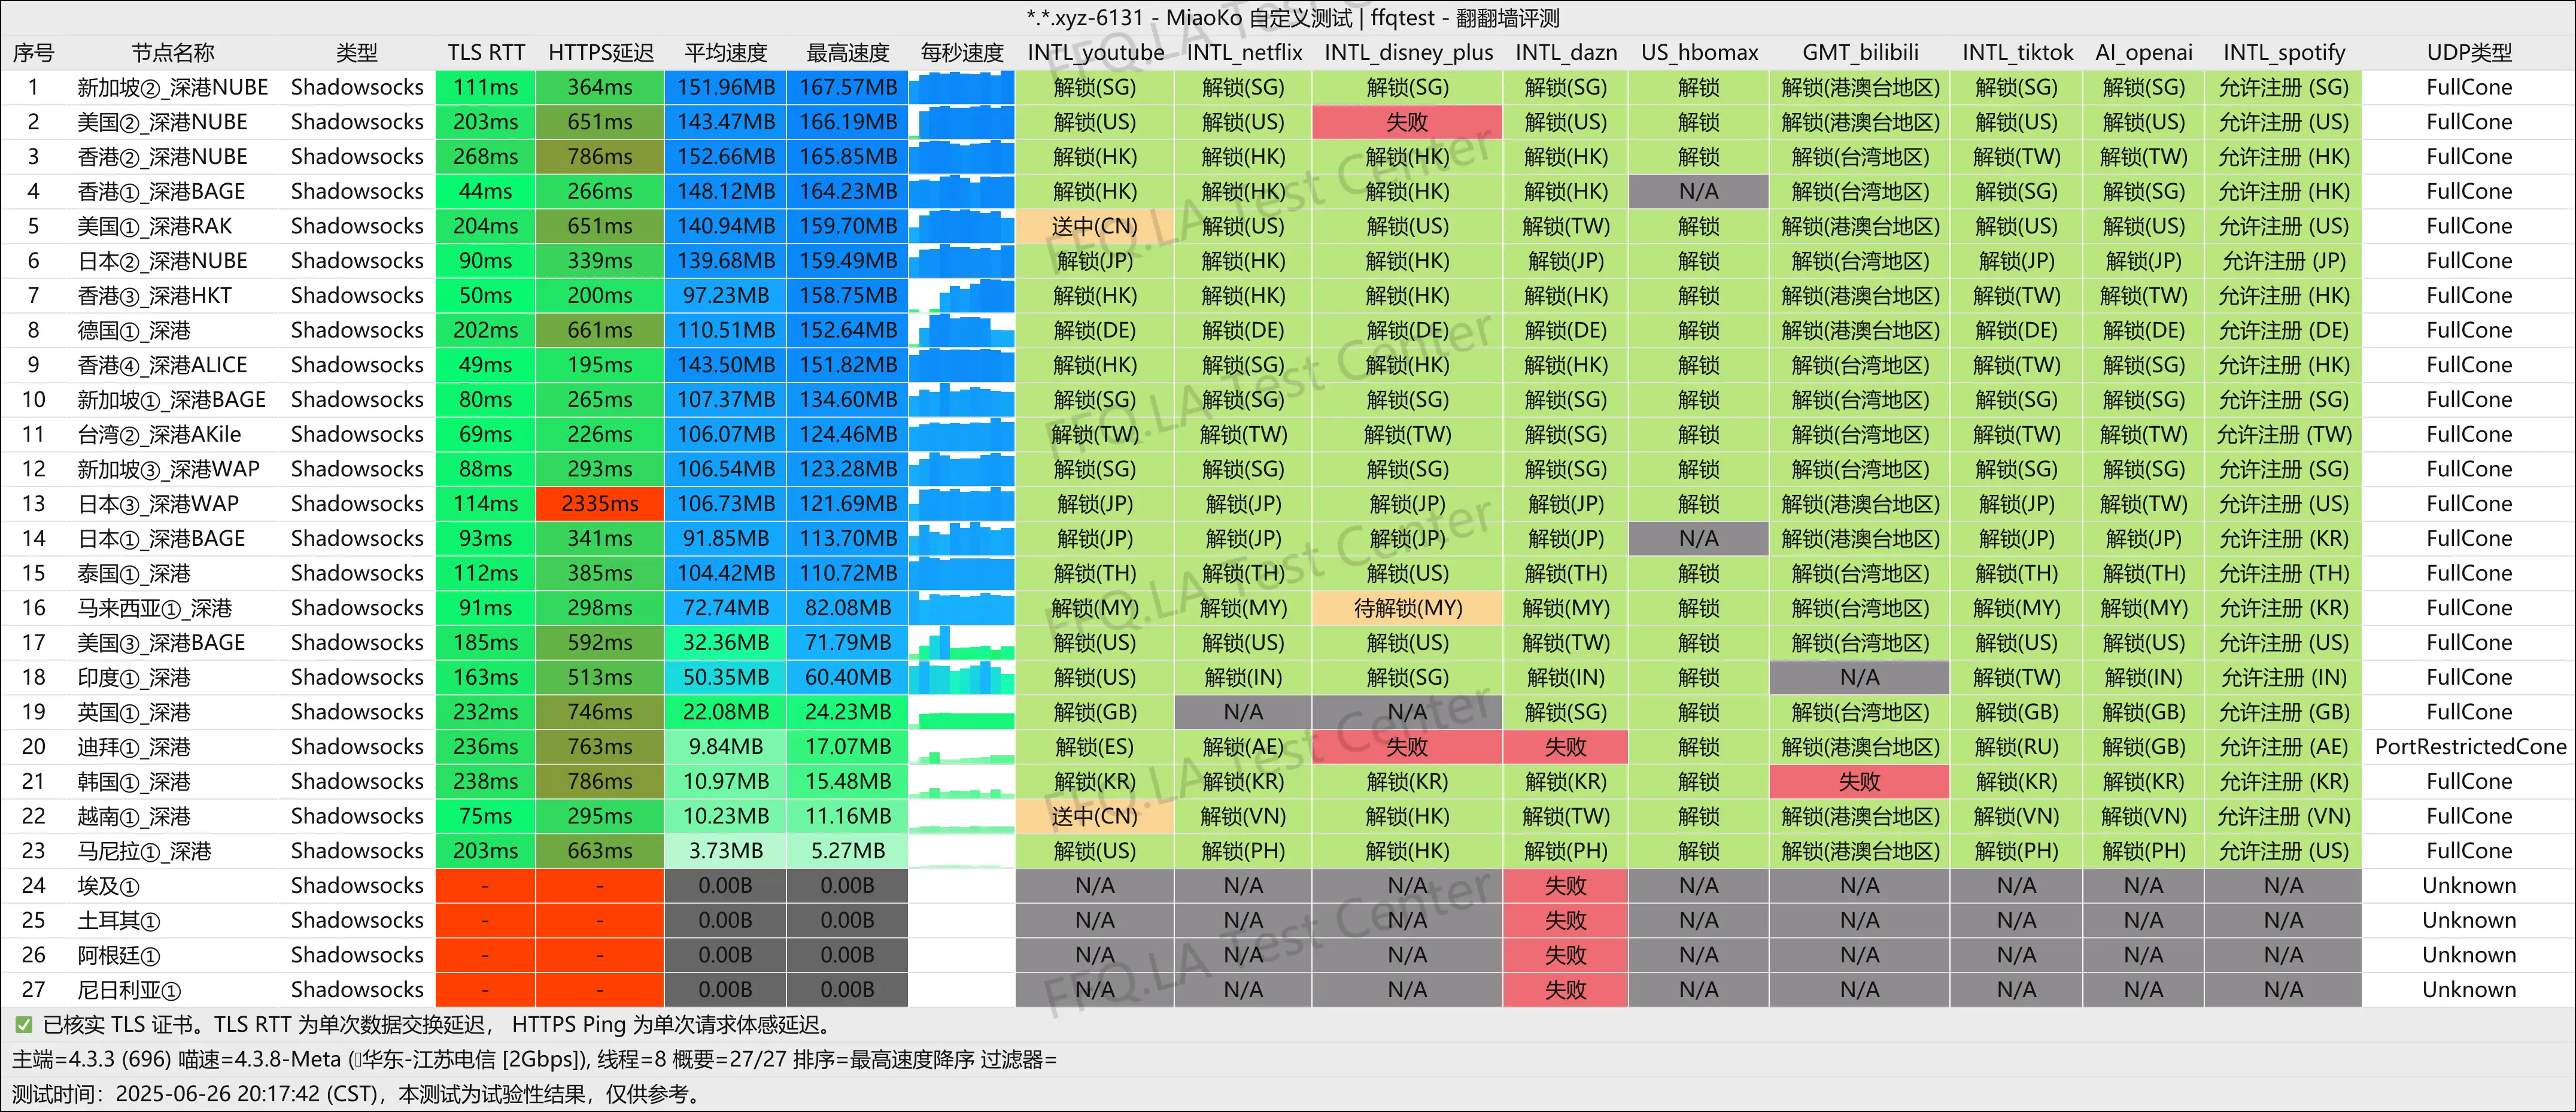The image size is (2576, 1112).
Task: Click the INTL_youtube column header
Action: pos(1095,53)
